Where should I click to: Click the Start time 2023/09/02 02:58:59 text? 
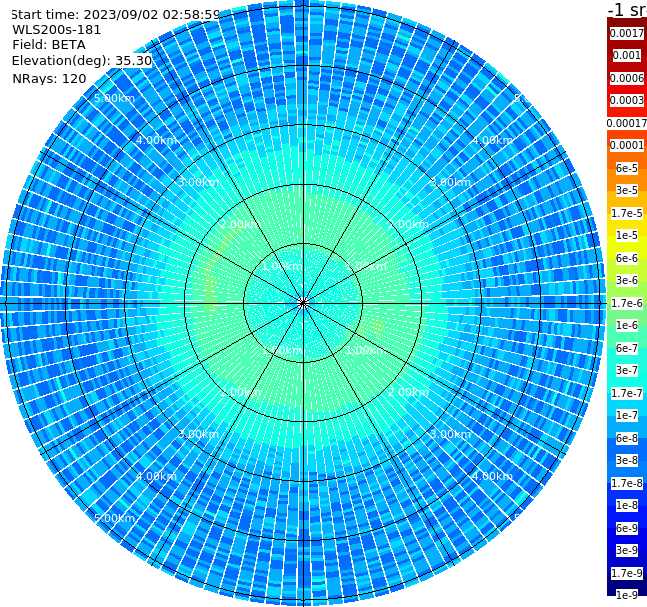pyautogui.click(x=116, y=15)
